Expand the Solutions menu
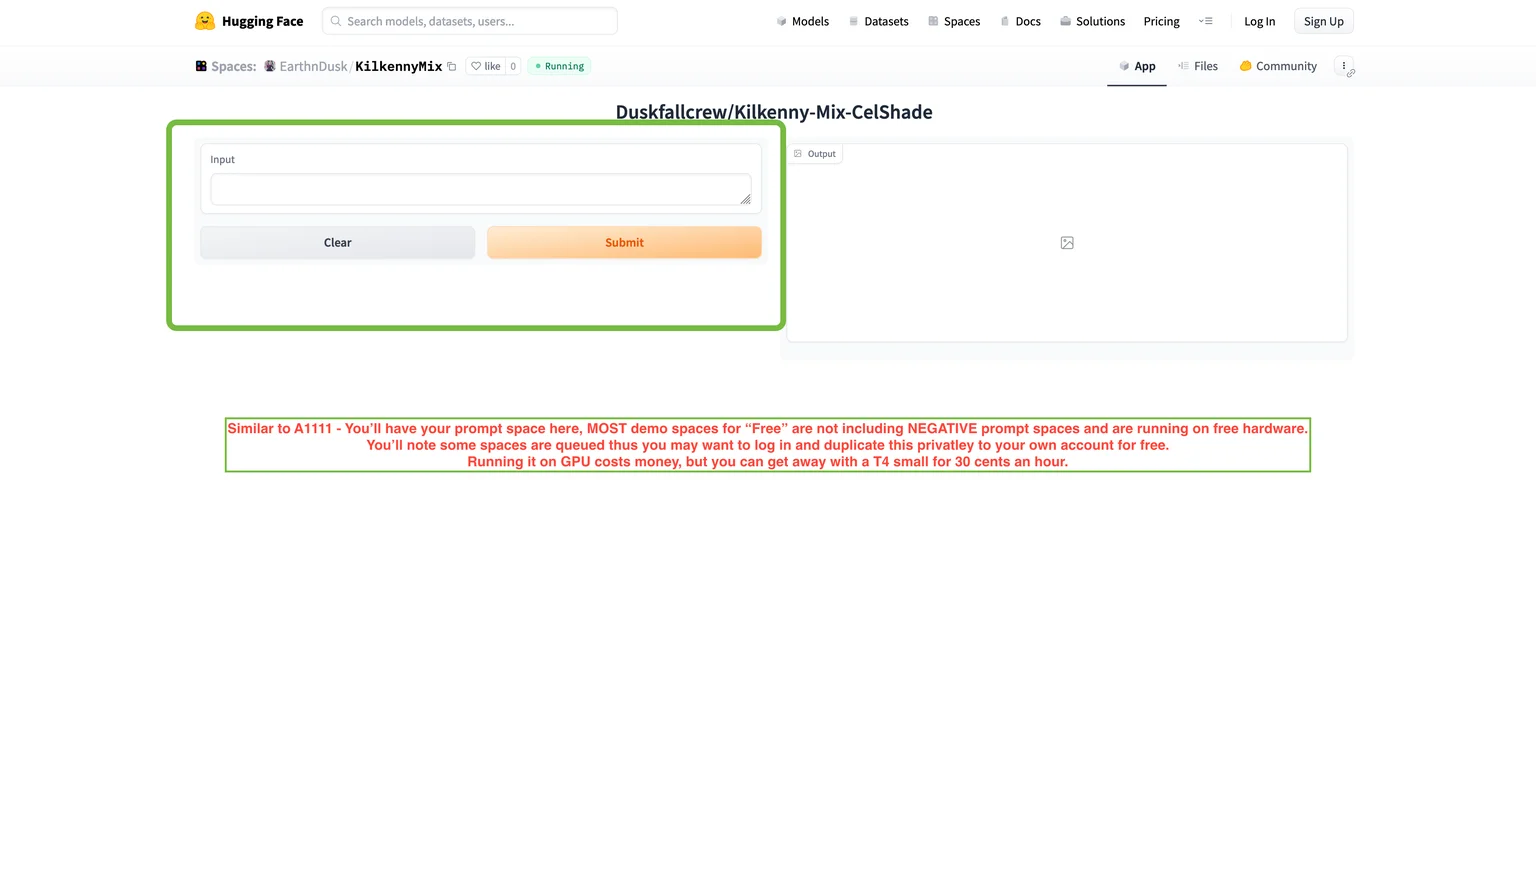The height and width of the screenshot is (891, 1536). (x=1092, y=21)
